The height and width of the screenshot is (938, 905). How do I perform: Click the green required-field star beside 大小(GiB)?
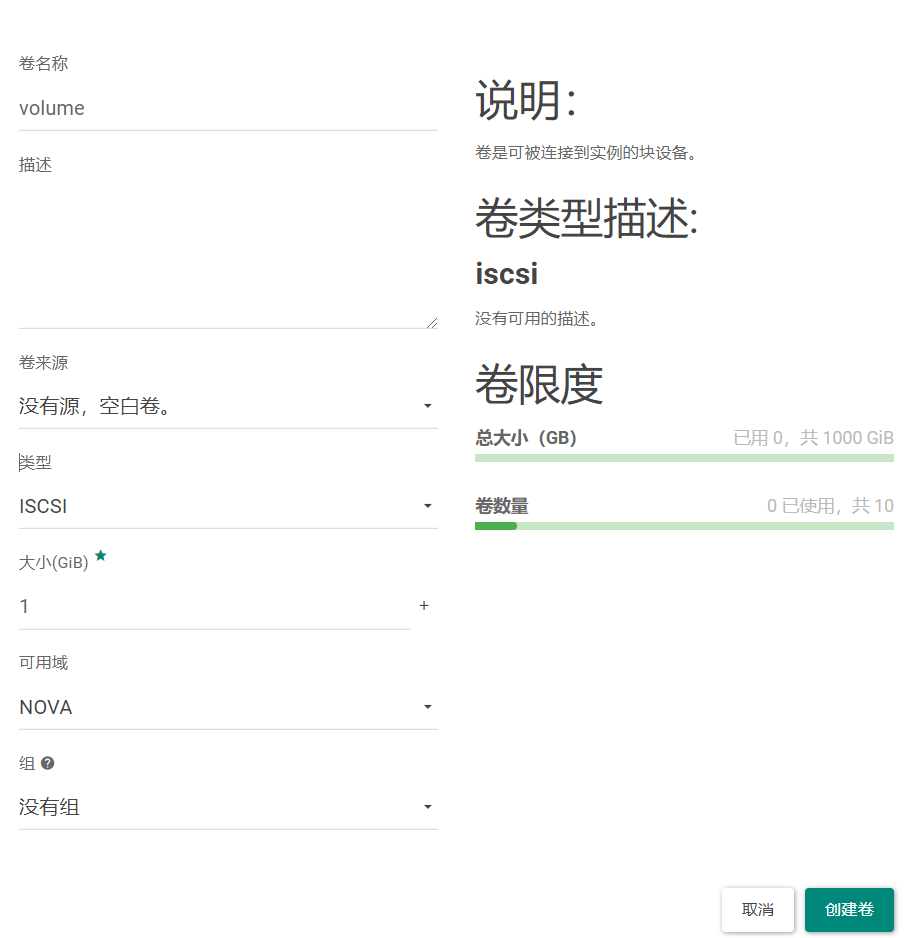pyautogui.click(x=100, y=557)
